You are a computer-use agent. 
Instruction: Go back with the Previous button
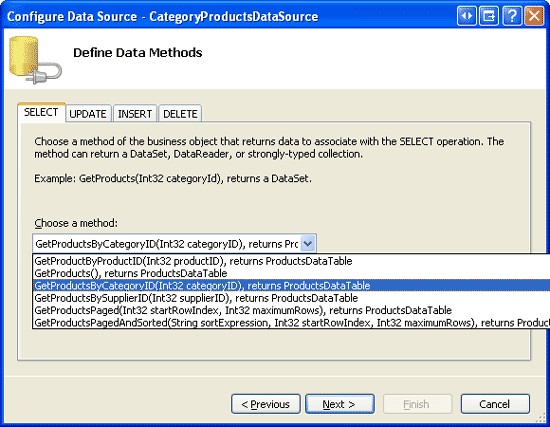pyautogui.click(x=266, y=404)
